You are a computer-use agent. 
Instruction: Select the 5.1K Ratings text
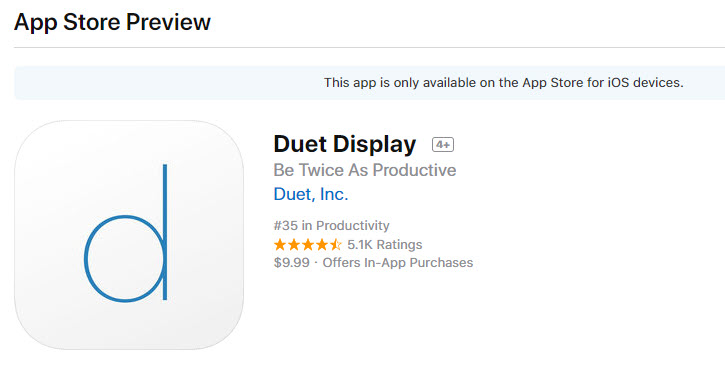(385, 244)
